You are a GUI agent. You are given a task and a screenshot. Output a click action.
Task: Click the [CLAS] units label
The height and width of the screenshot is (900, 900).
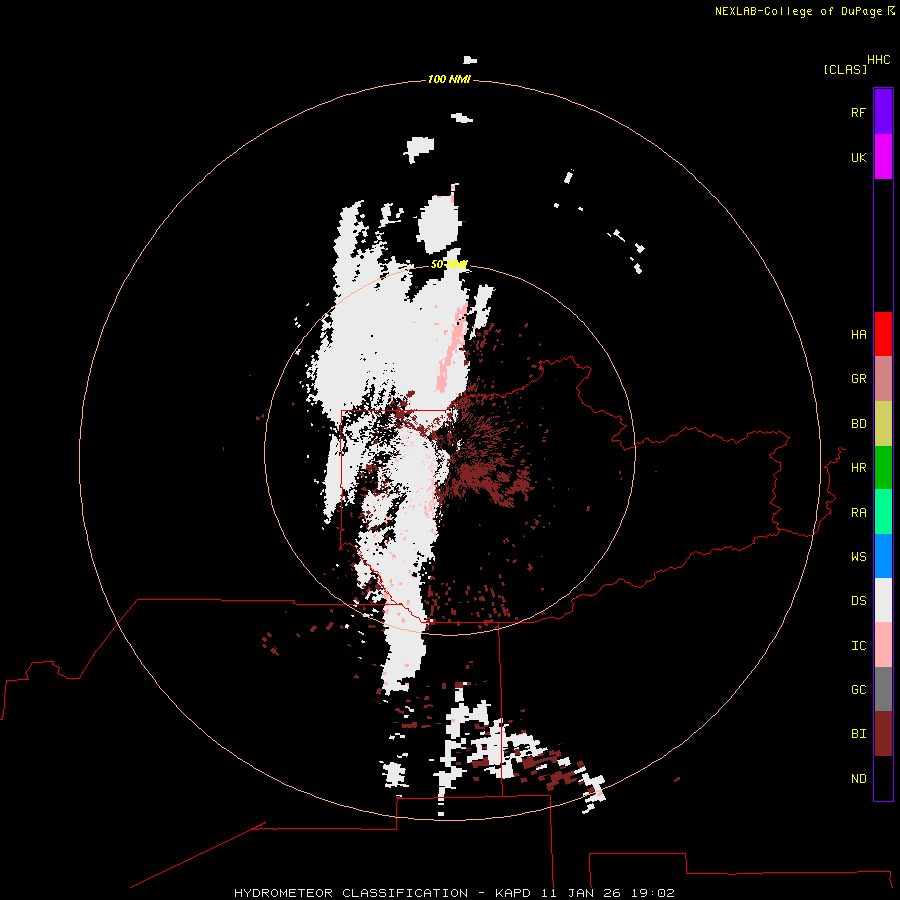845,69
